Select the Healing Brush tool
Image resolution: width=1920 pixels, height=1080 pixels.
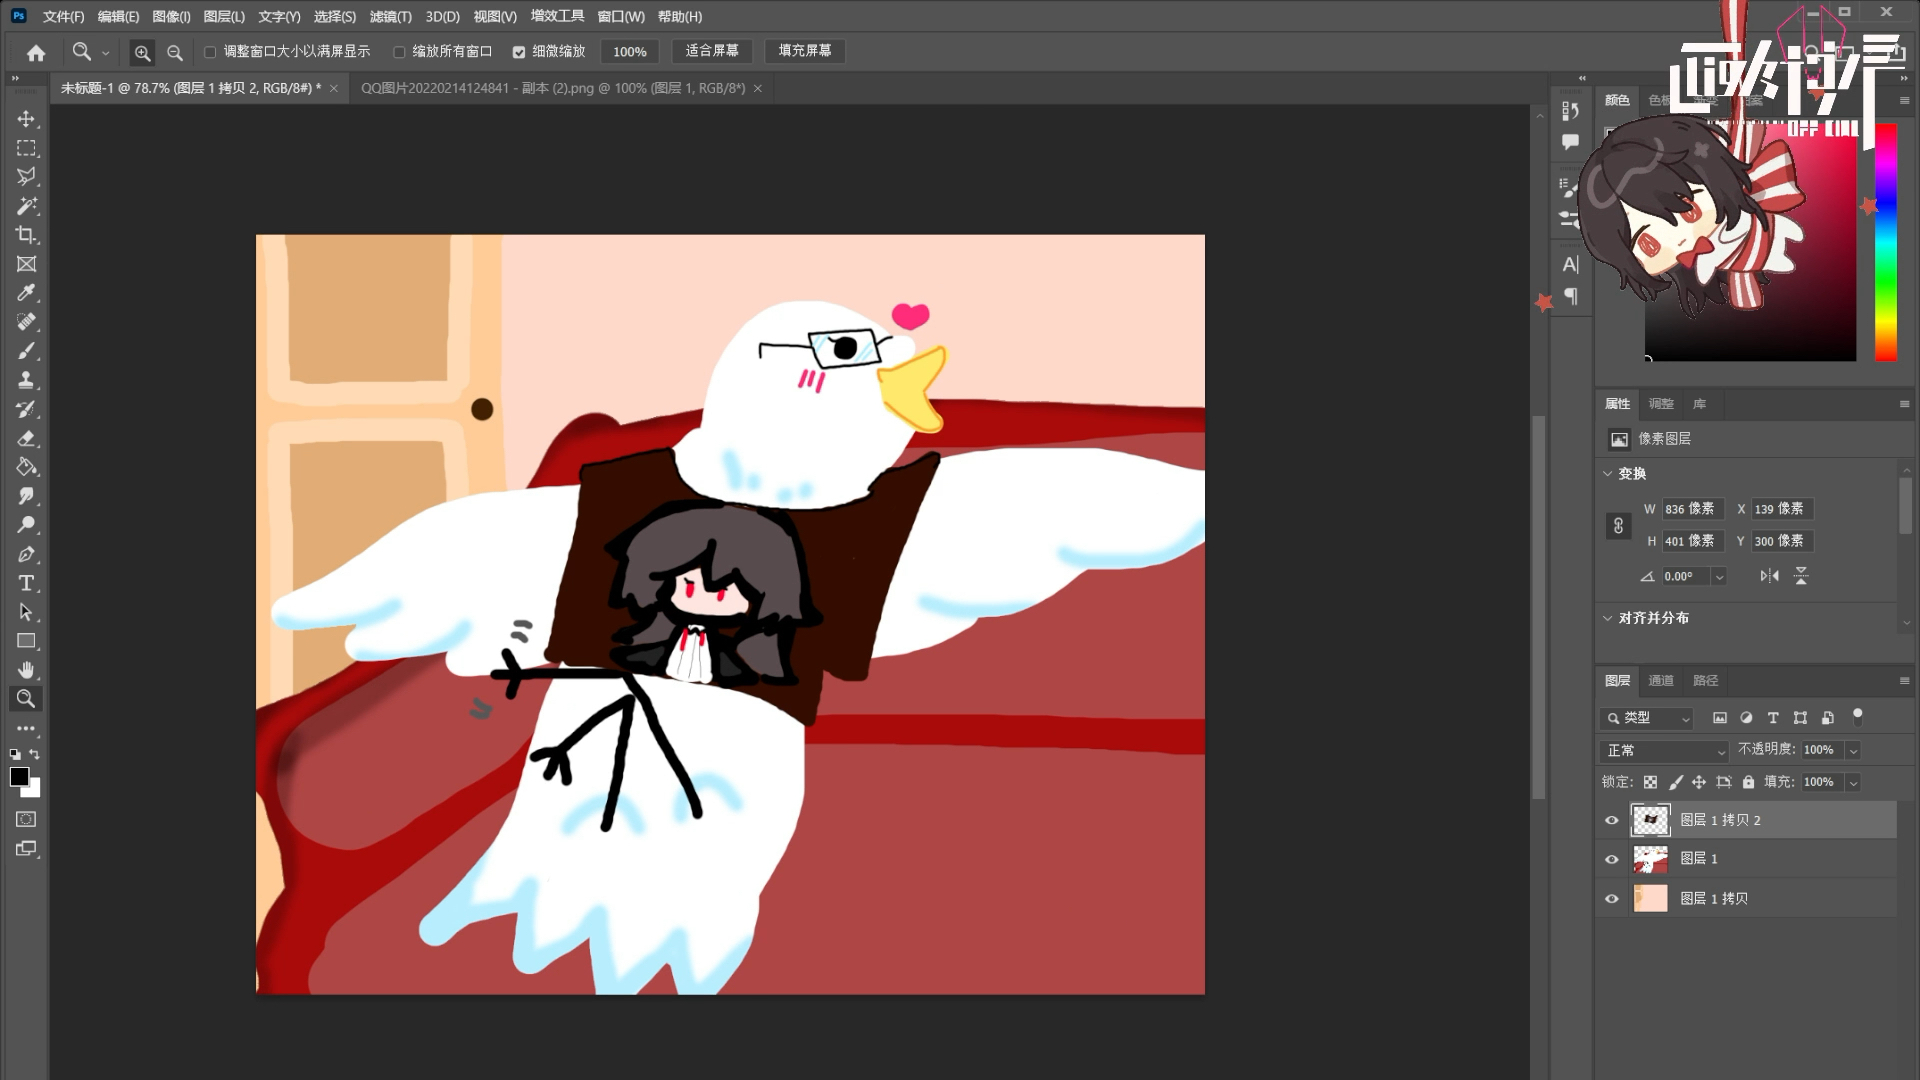click(x=26, y=322)
